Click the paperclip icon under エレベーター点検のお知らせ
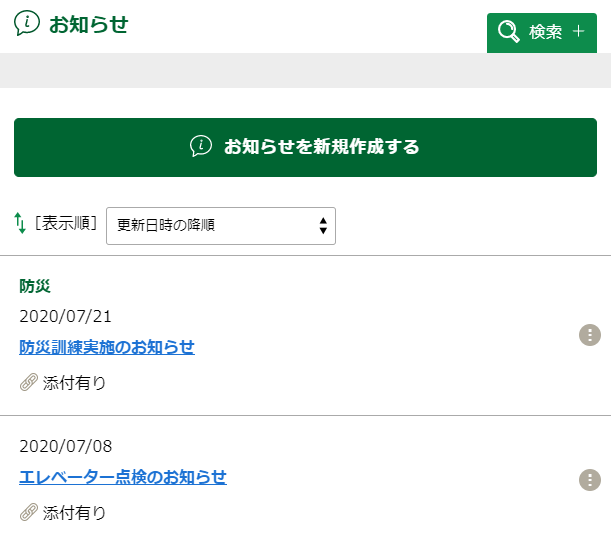 [28, 512]
